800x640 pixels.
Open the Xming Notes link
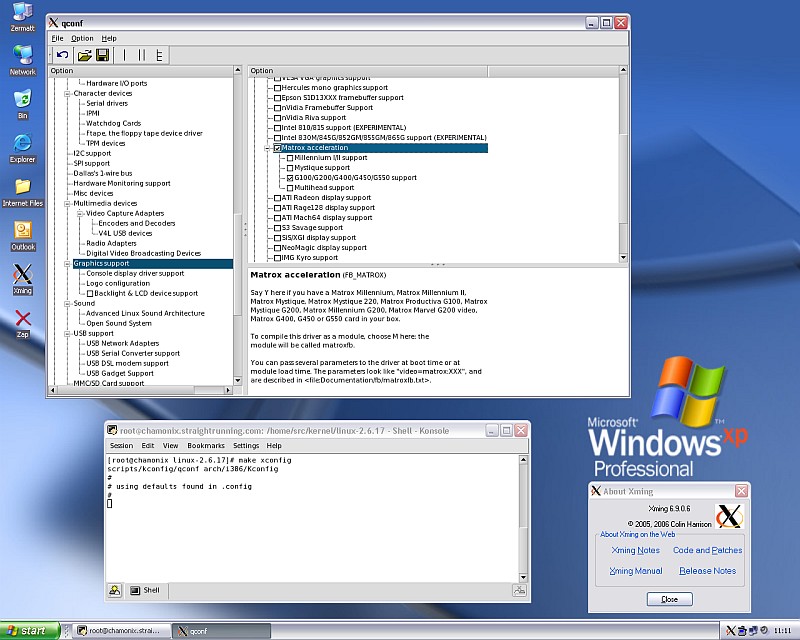pos(635,550)
